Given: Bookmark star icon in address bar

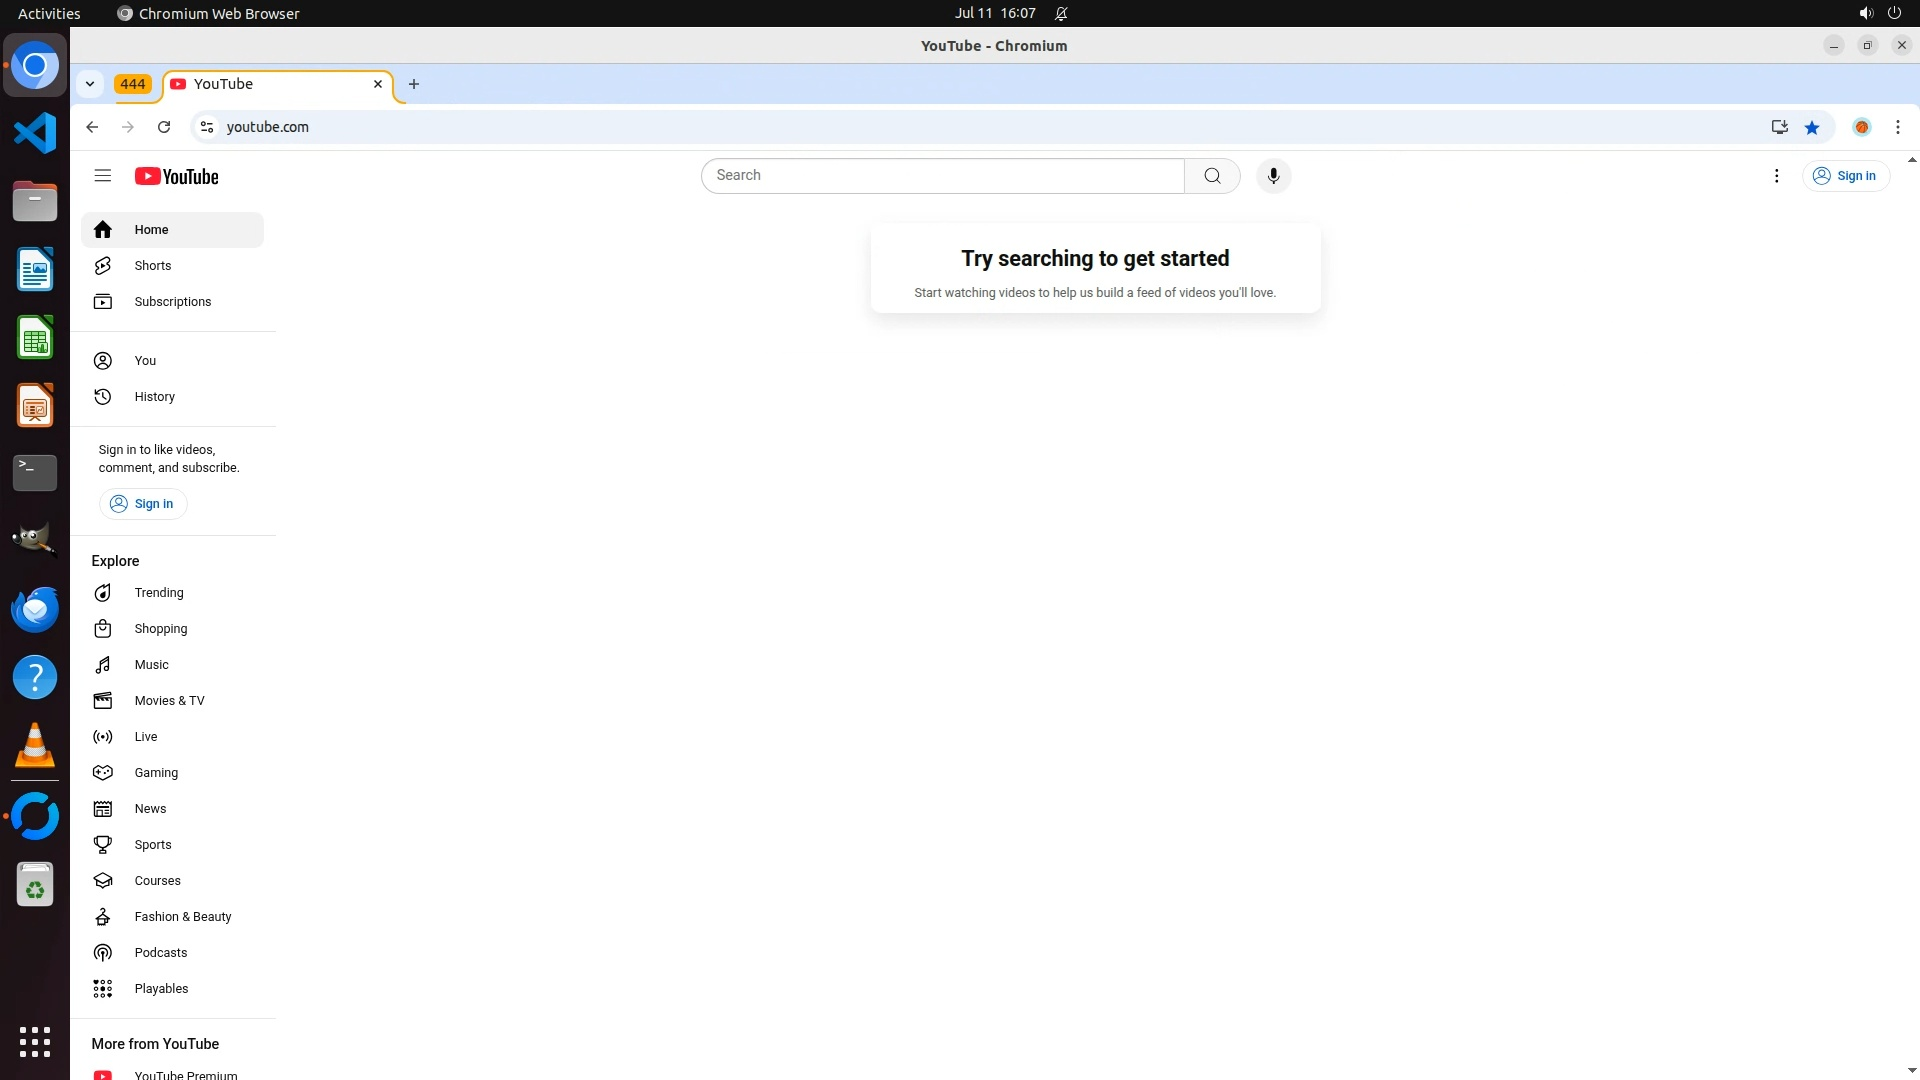Looking at the screenshot, I should [x=1812, y=127].
